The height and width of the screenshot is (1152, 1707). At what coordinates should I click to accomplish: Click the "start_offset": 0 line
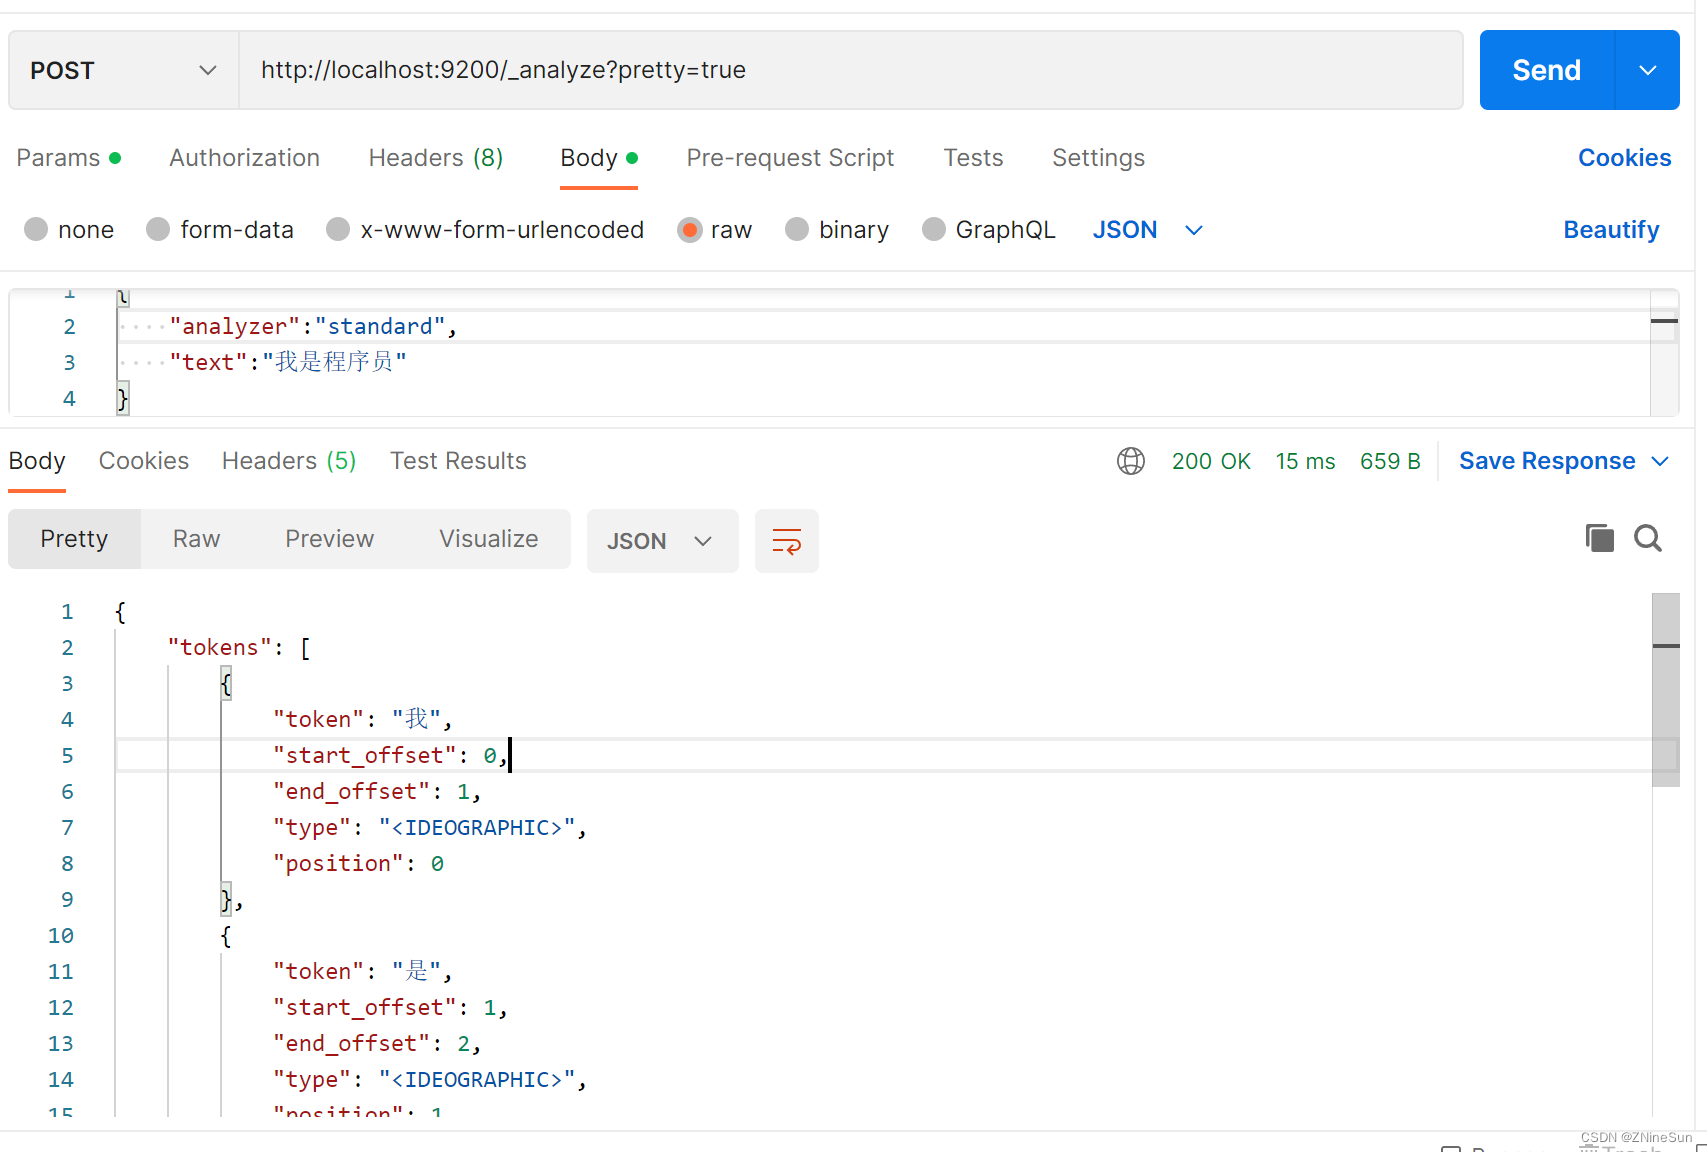tap(390, 755)
